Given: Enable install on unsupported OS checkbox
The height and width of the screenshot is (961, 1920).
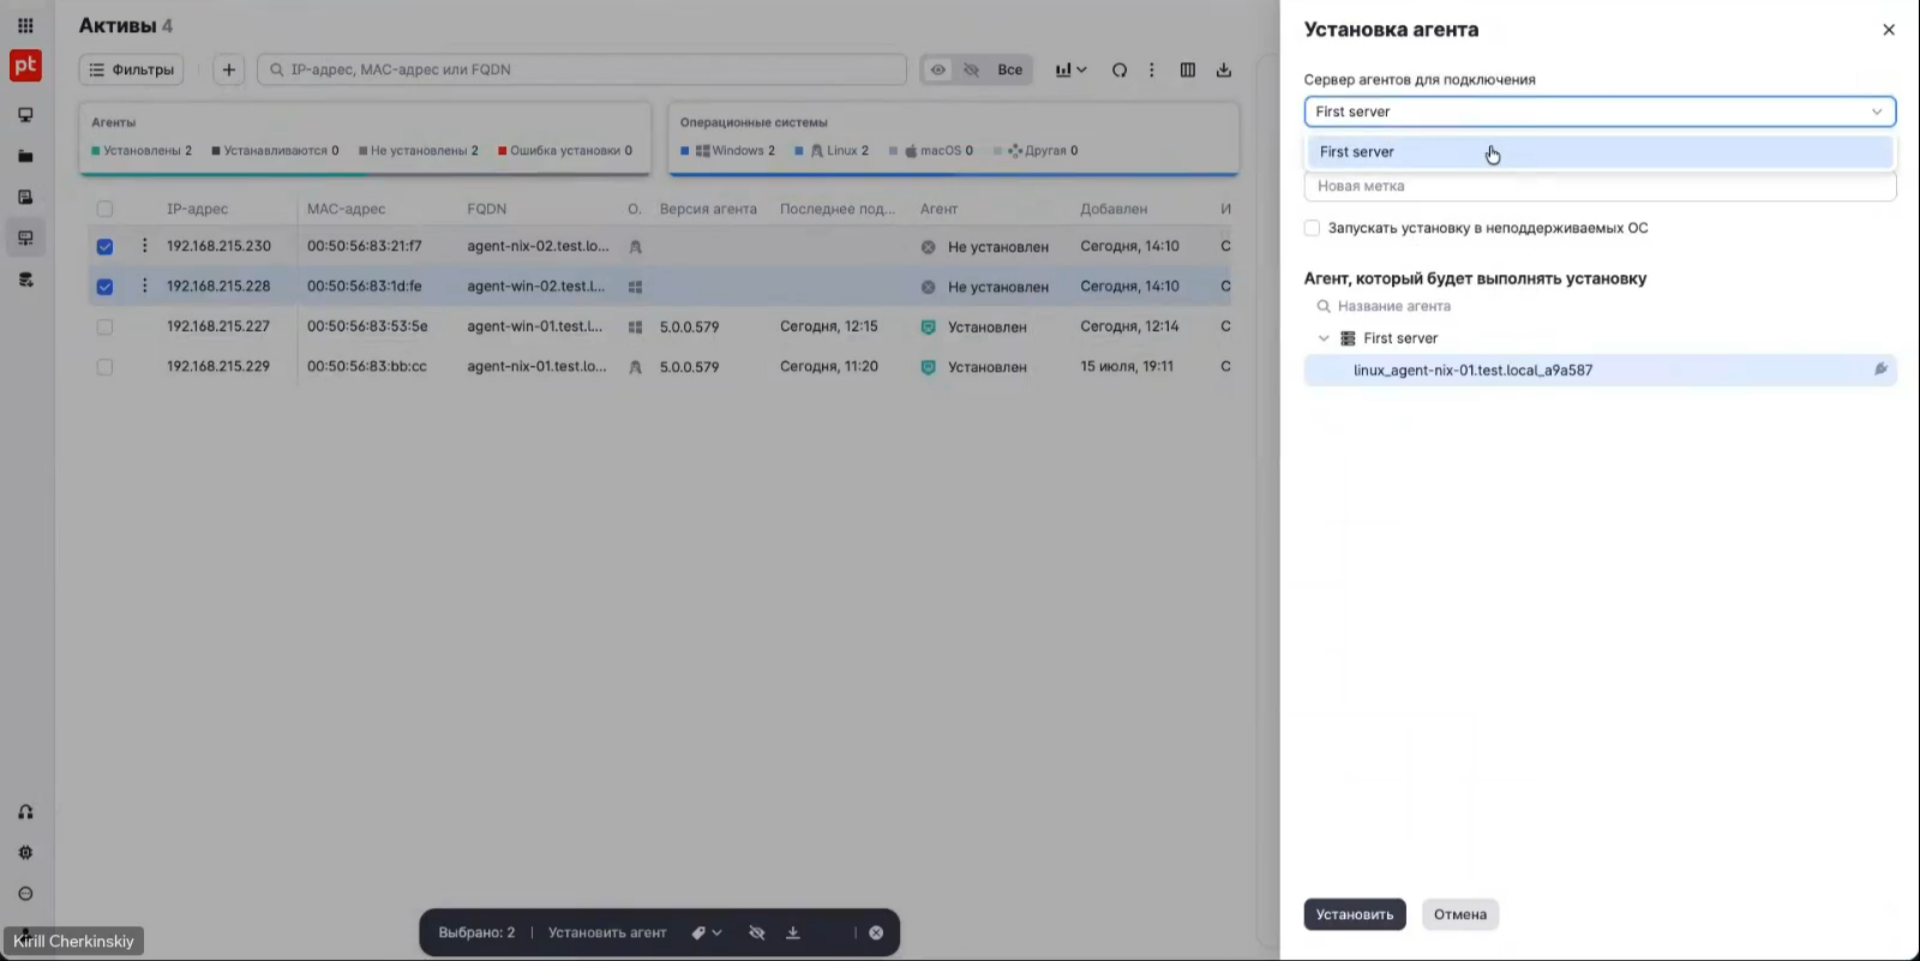Looking at the screenshot, I should coord(1312,228).
